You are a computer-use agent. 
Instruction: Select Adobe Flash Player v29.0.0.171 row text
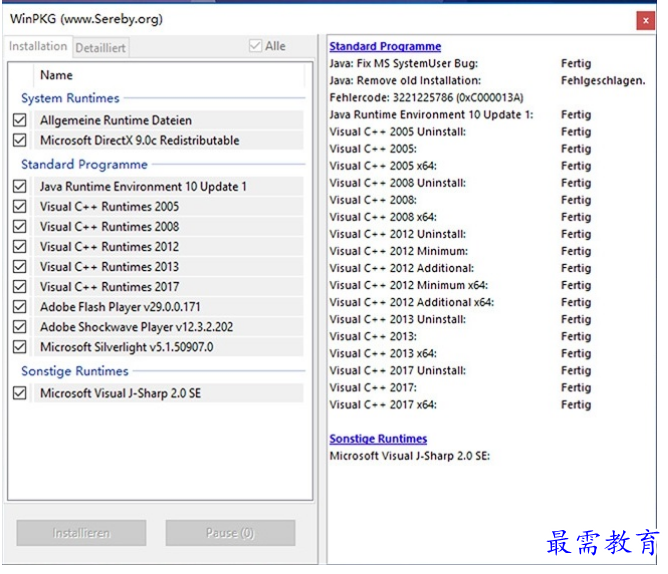click(x=120, y=306)
